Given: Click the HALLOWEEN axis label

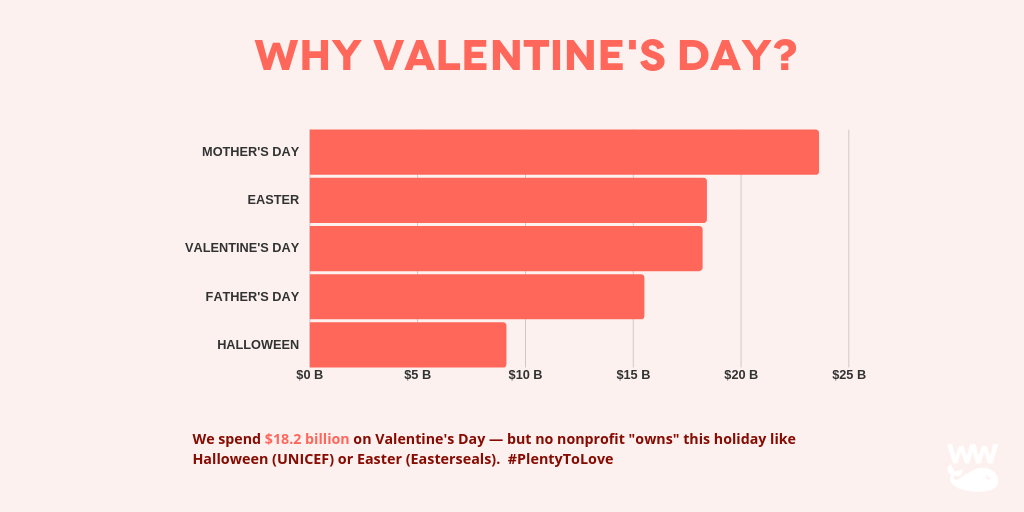Looking at the screenshot, I should click(258, 344).
